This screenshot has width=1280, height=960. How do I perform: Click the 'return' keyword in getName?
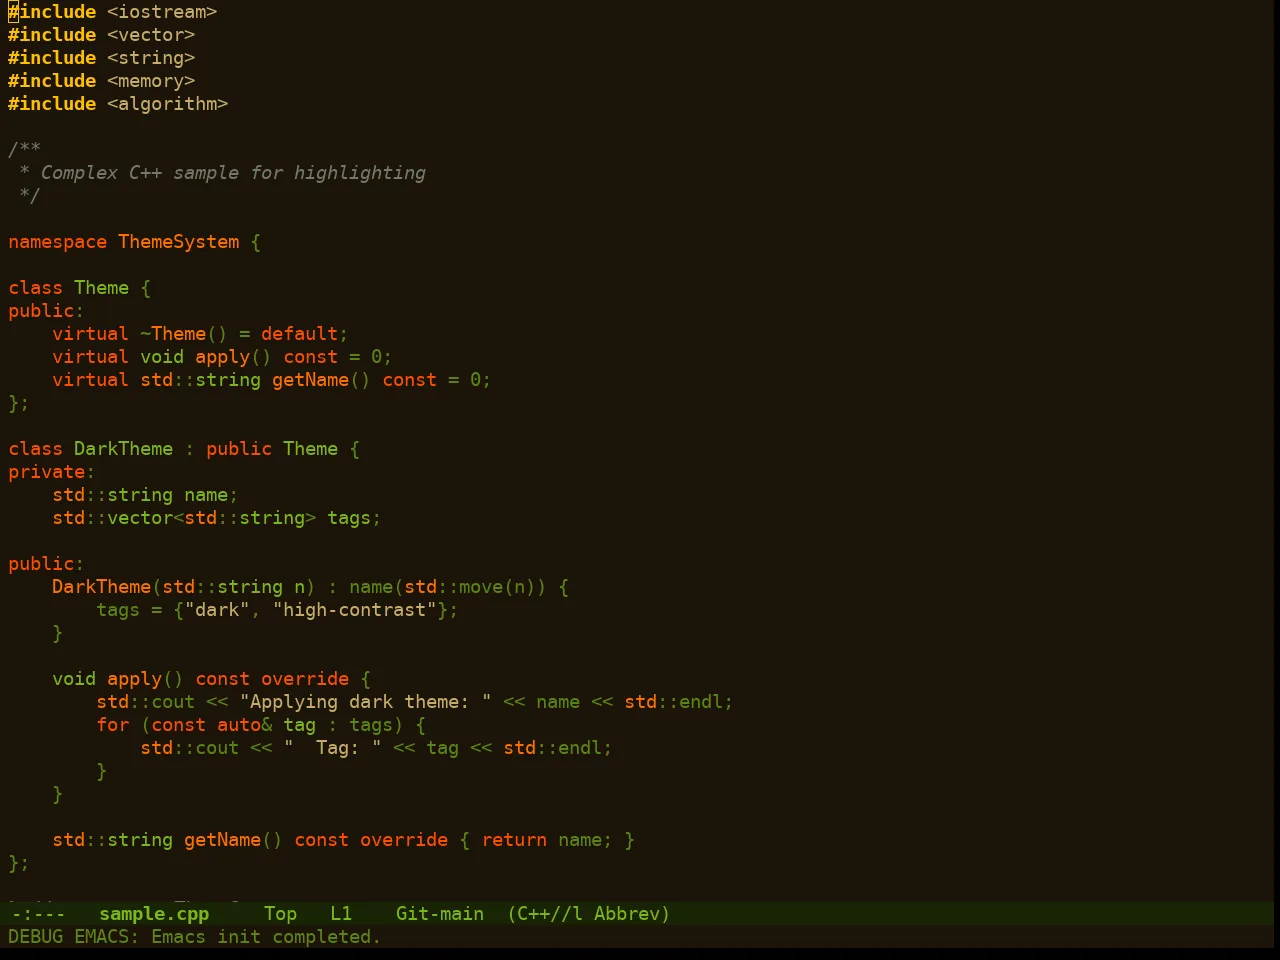[514, 840]
